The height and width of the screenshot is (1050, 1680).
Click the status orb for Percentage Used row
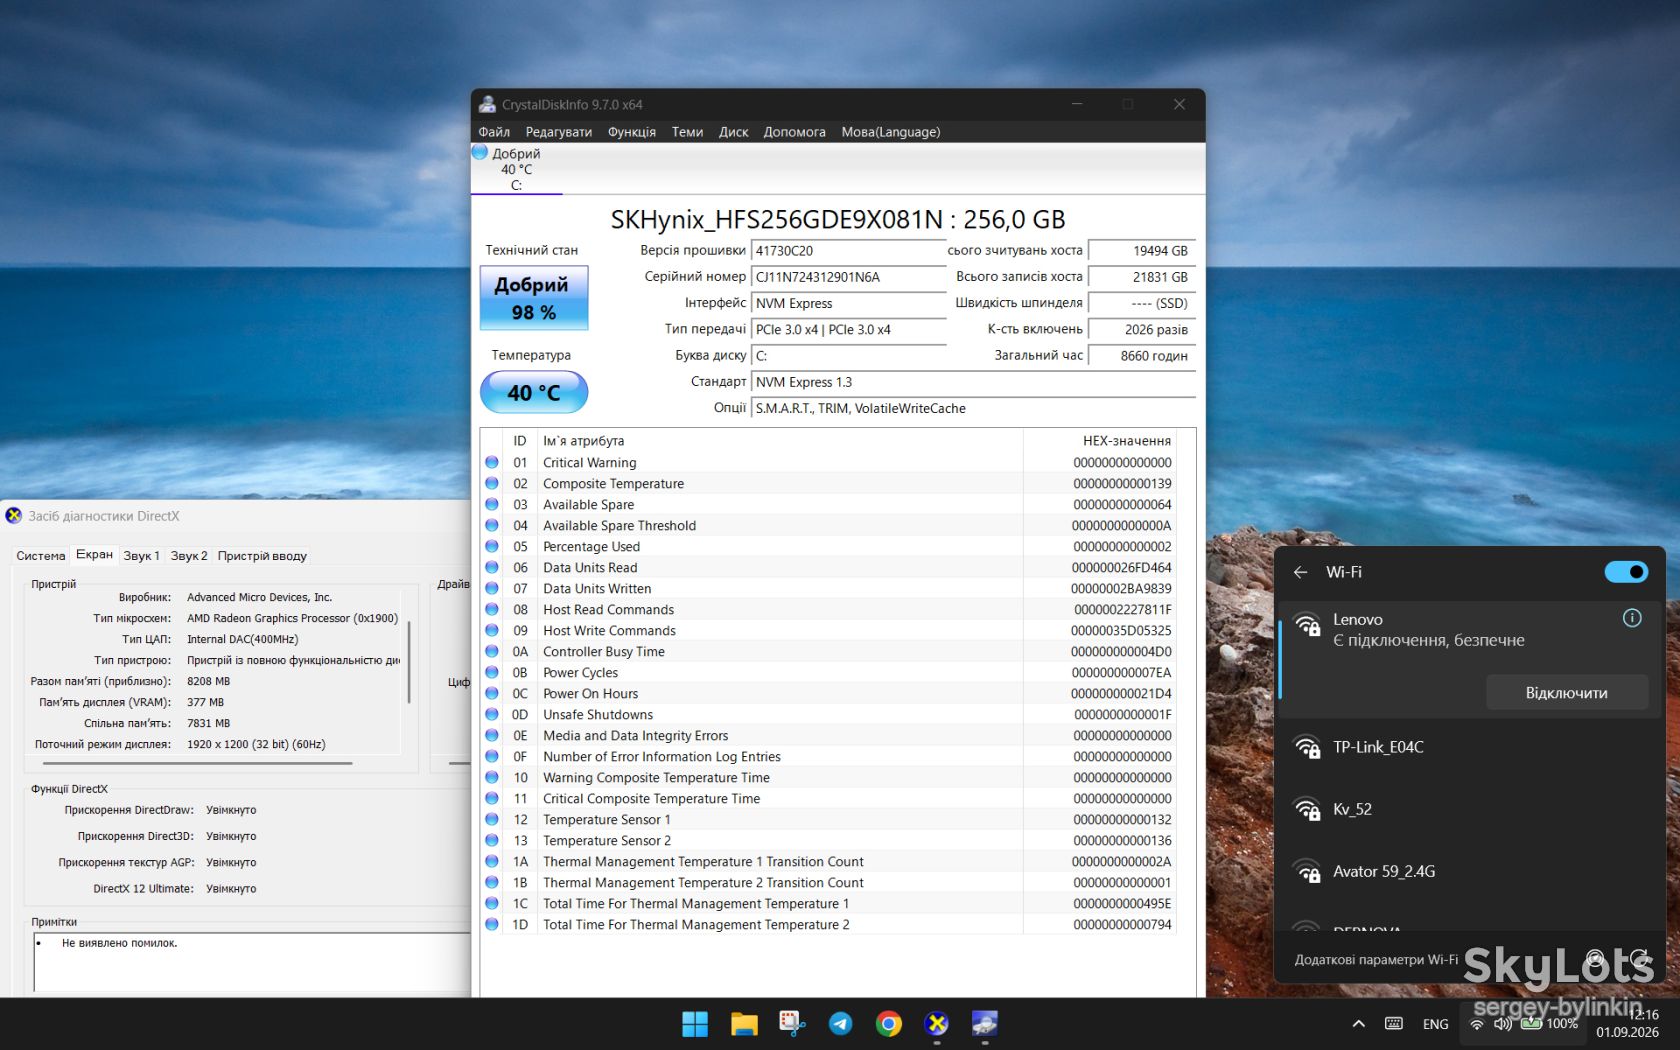[x=492, y=546]
